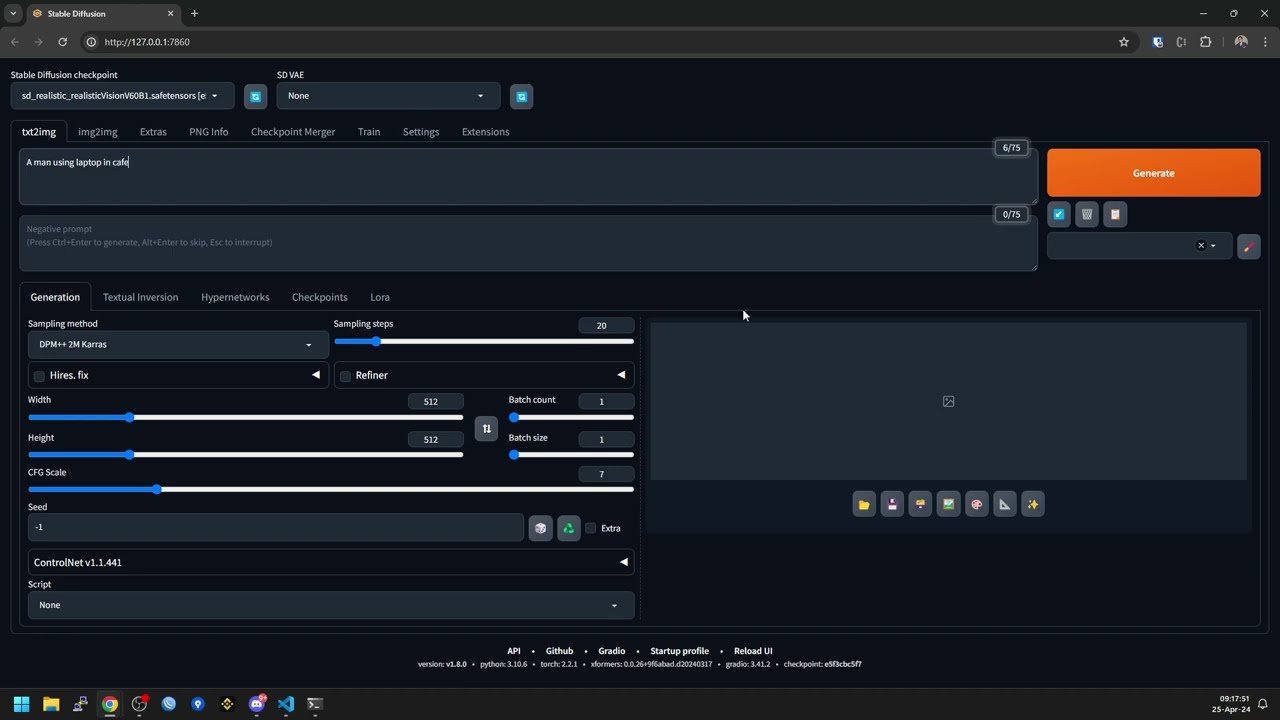Open File Explorer from taskbar

click(51, 704)
